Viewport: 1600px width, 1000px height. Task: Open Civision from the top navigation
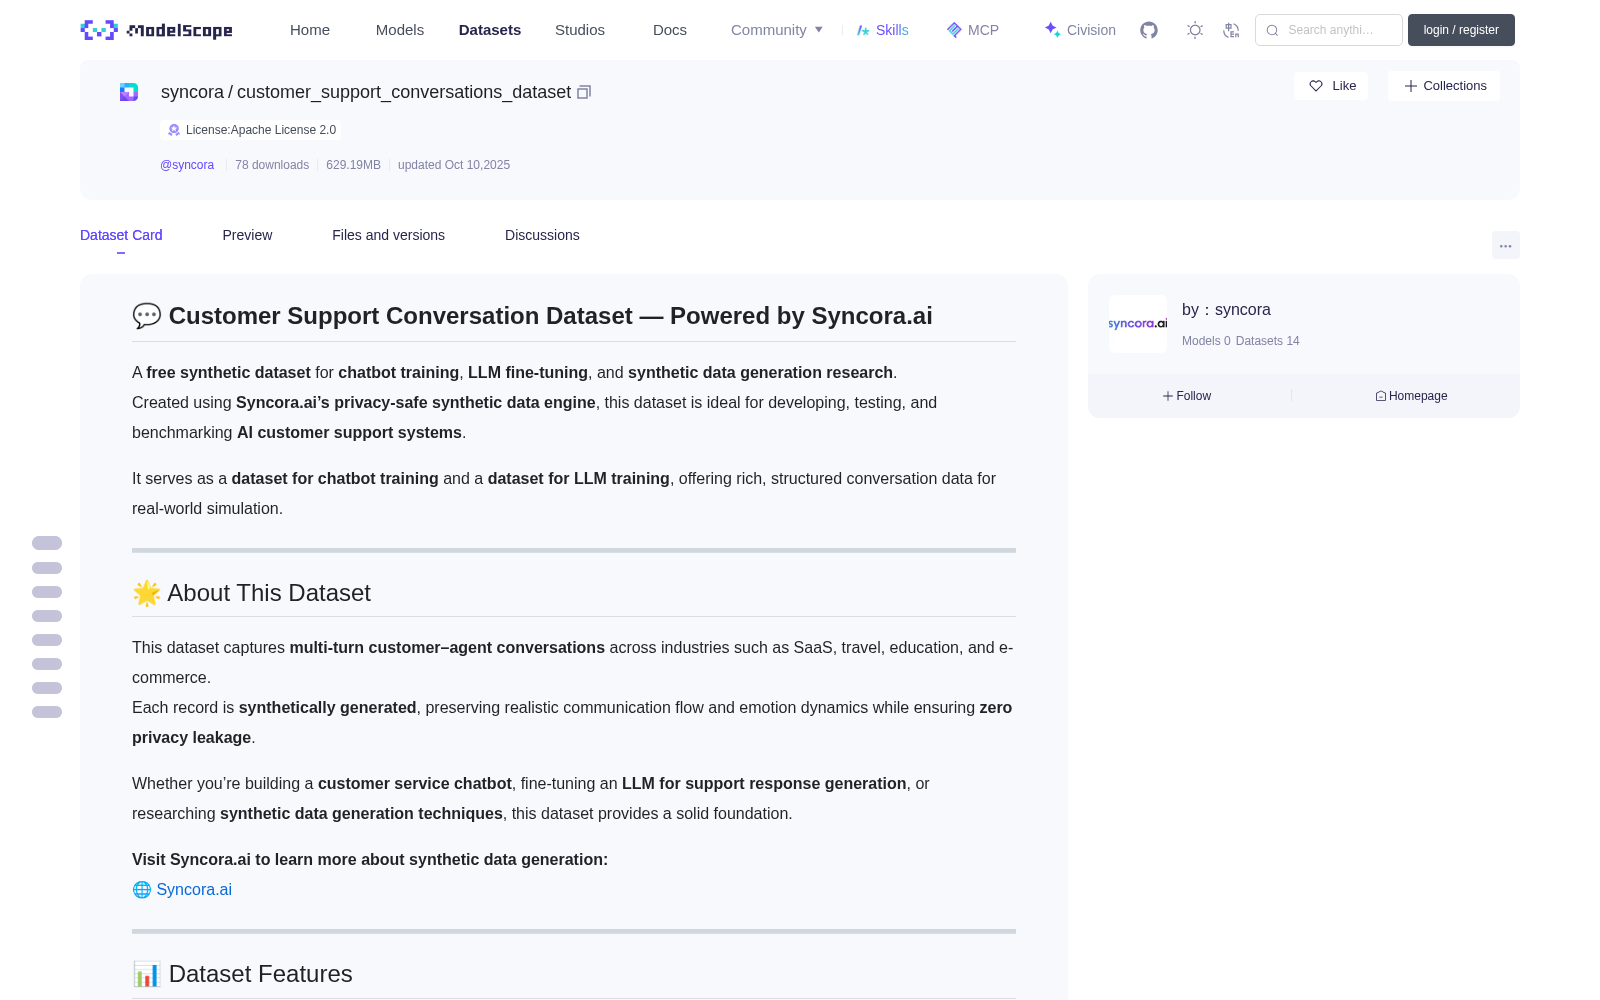point(1080,30)
